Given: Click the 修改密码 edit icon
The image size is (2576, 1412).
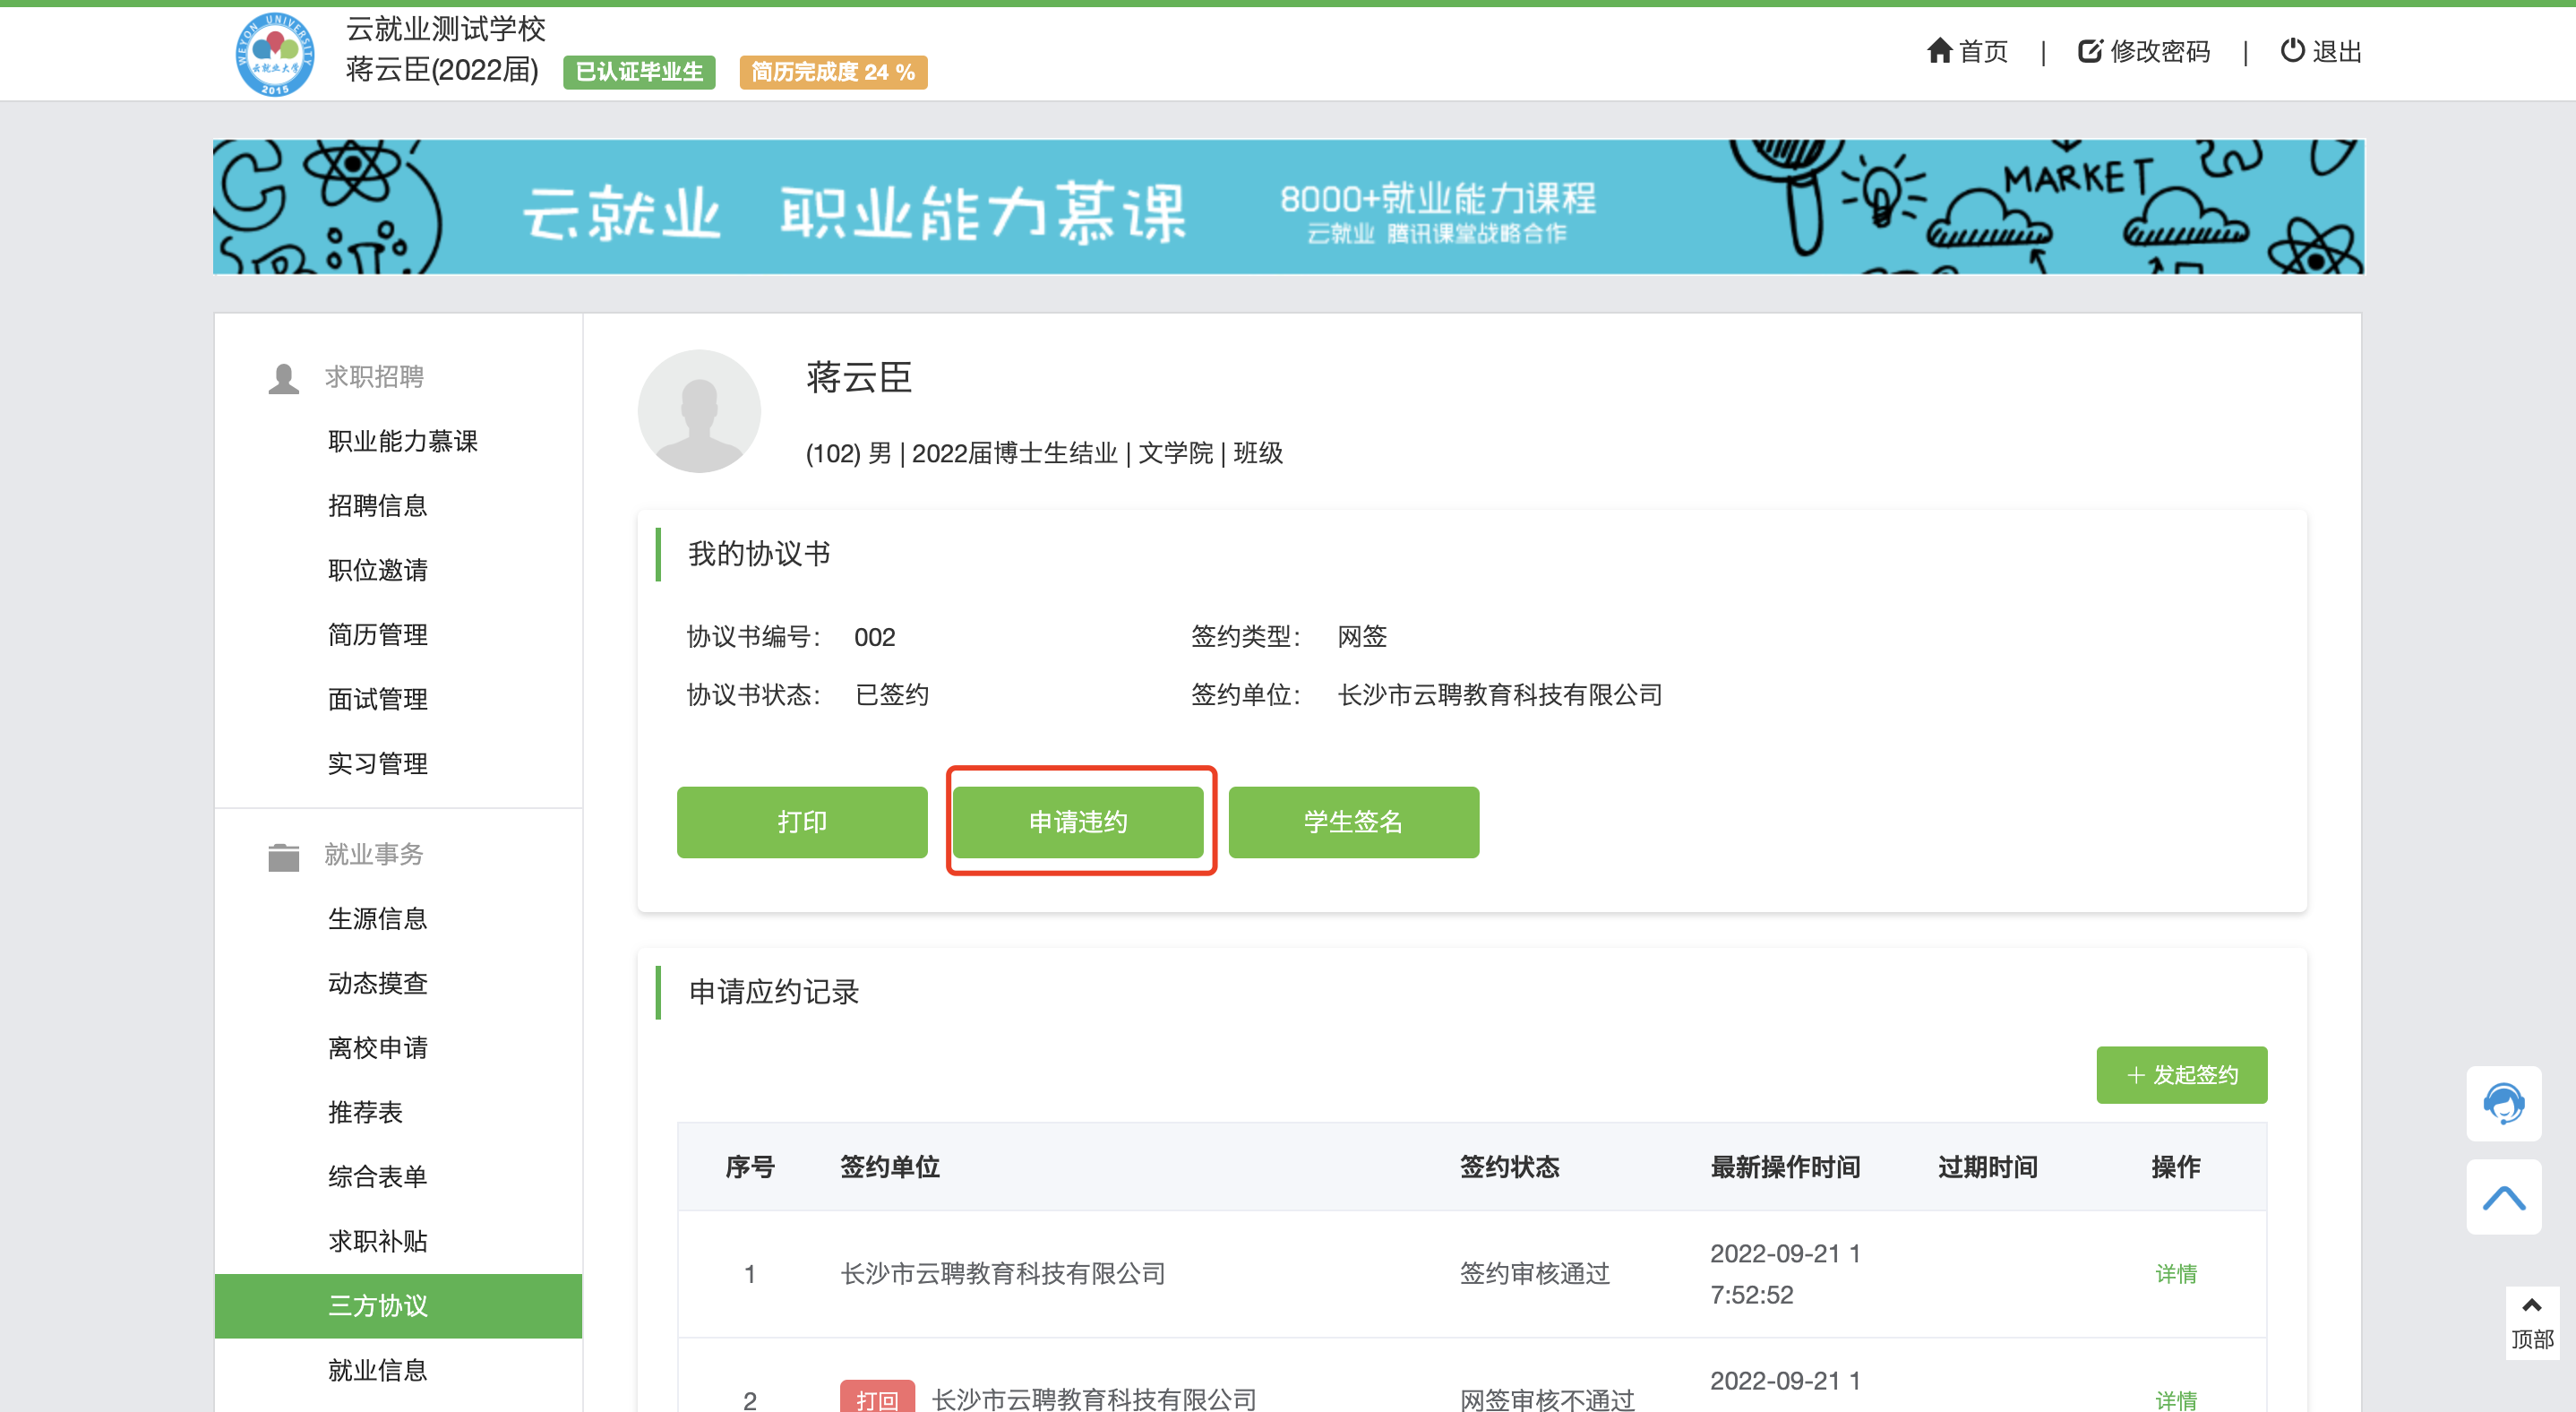Looking at the screenshot, I should point(2090,51).
